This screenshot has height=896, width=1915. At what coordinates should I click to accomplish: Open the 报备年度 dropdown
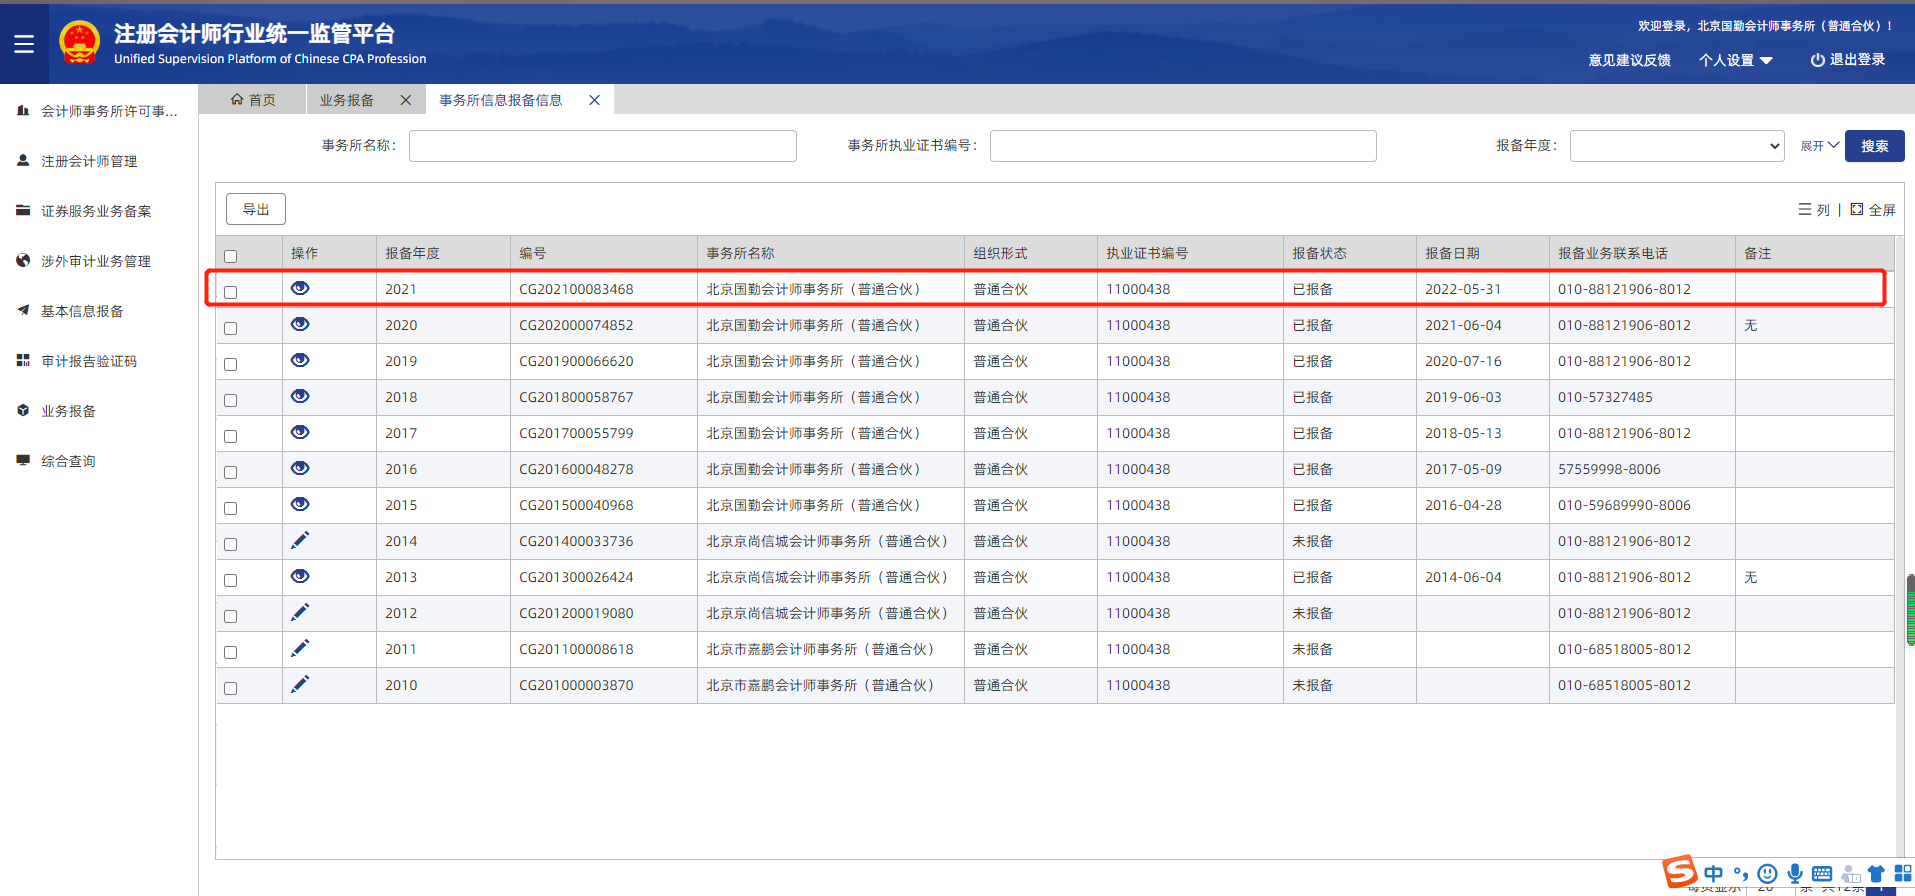point(1676,146)
